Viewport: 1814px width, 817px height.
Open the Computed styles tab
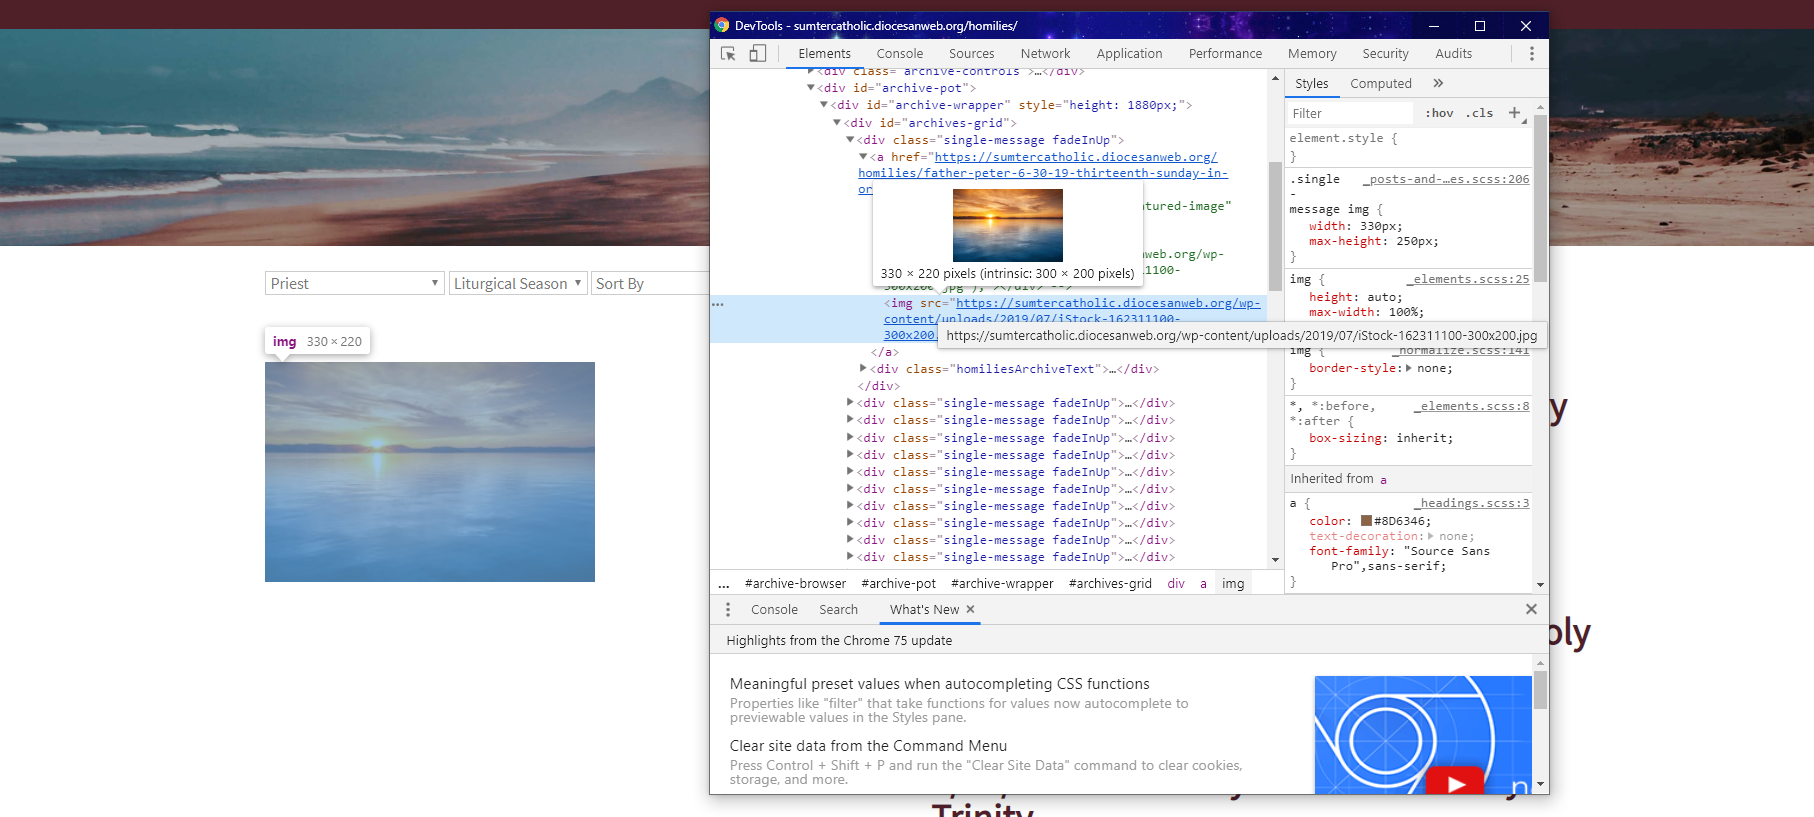[1380, 84]
